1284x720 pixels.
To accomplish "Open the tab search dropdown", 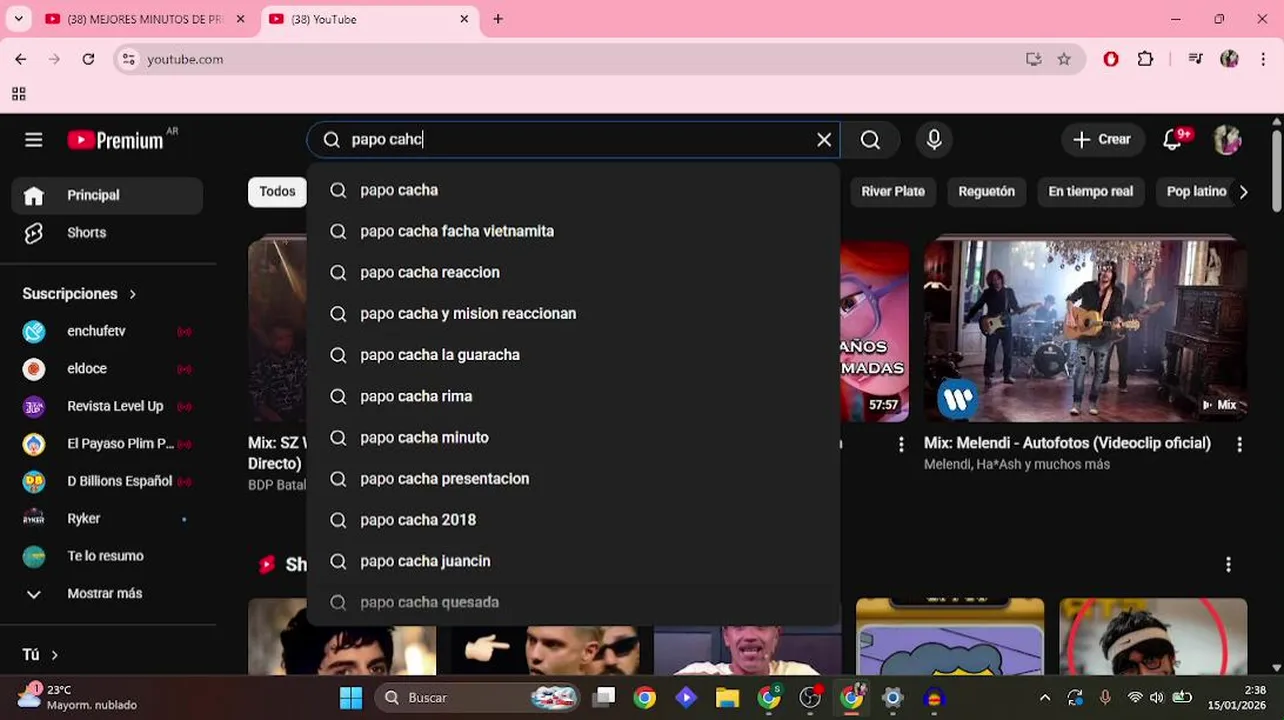I will pos(18,19).
